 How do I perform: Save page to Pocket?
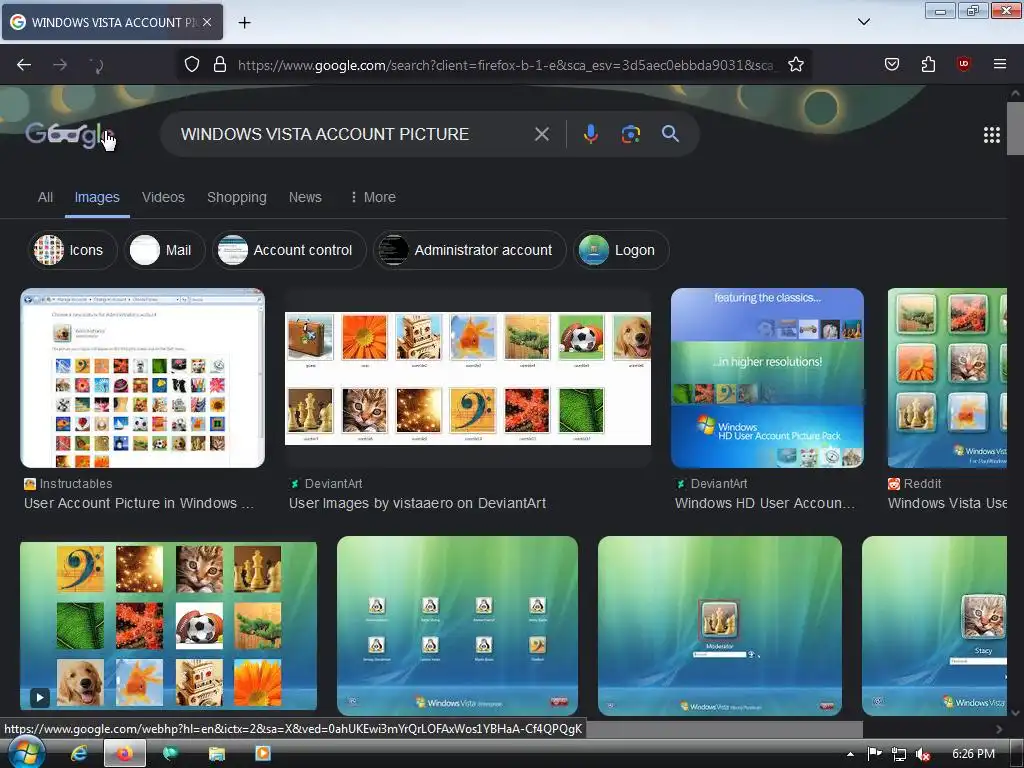891,64
